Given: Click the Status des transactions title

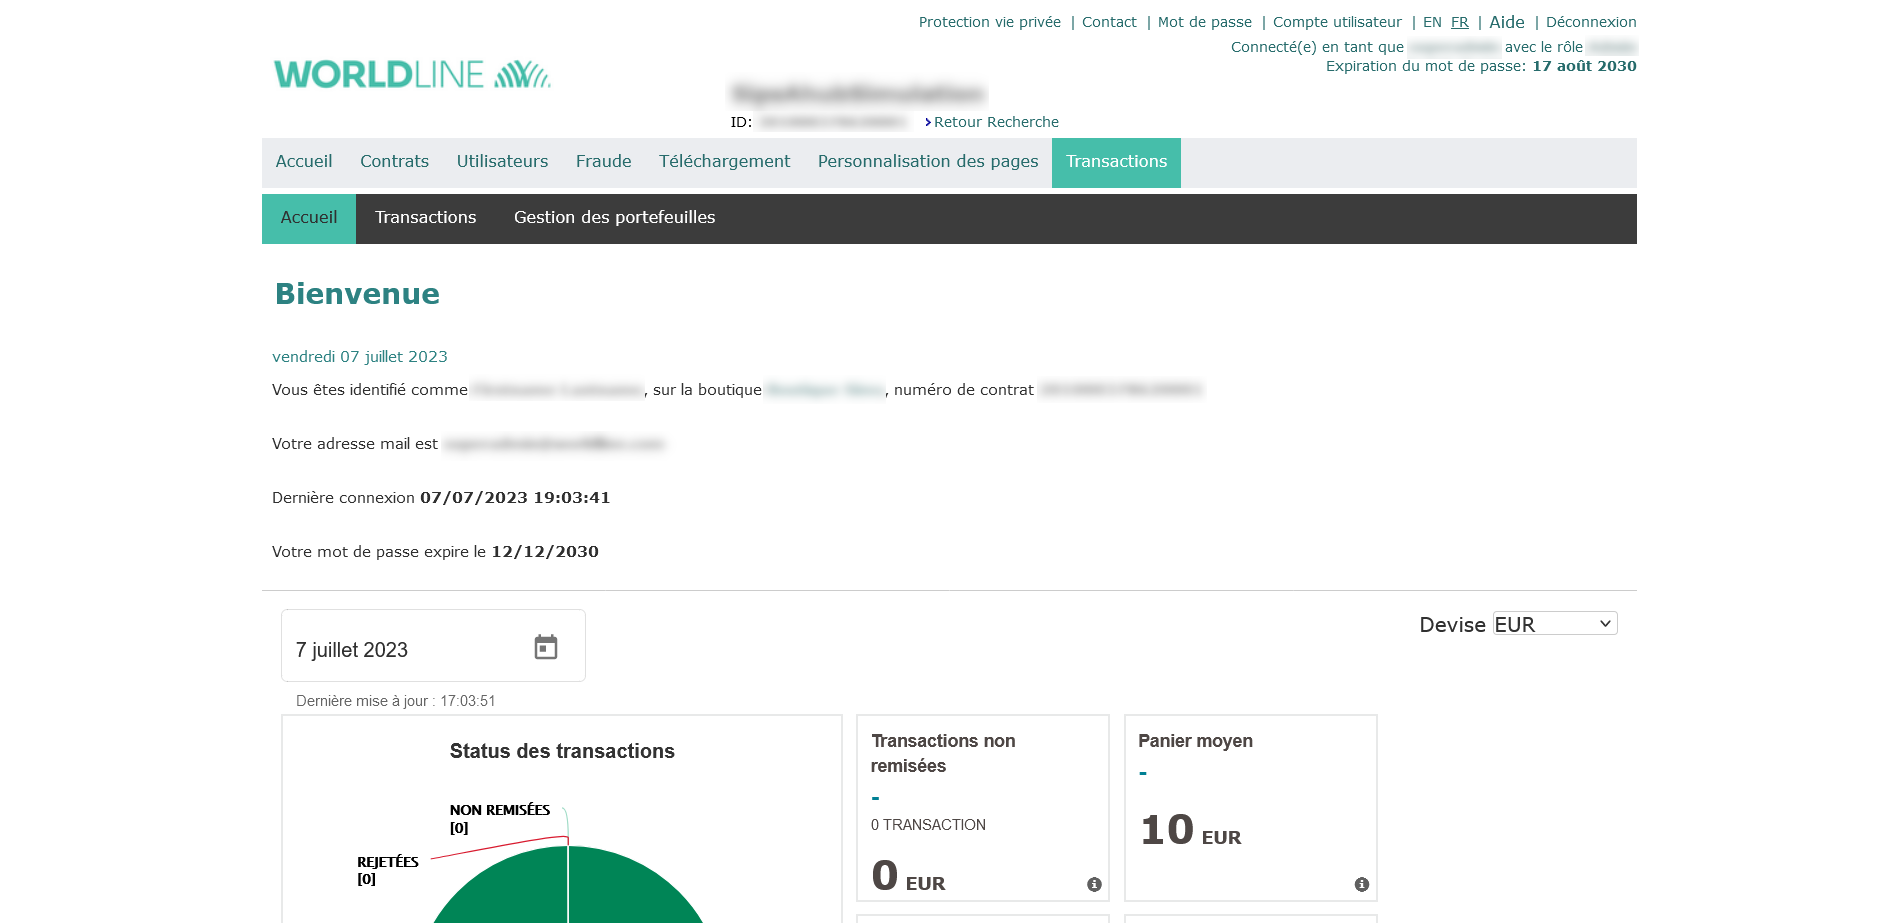Looking at the screenshot, I should pos(562,751).
